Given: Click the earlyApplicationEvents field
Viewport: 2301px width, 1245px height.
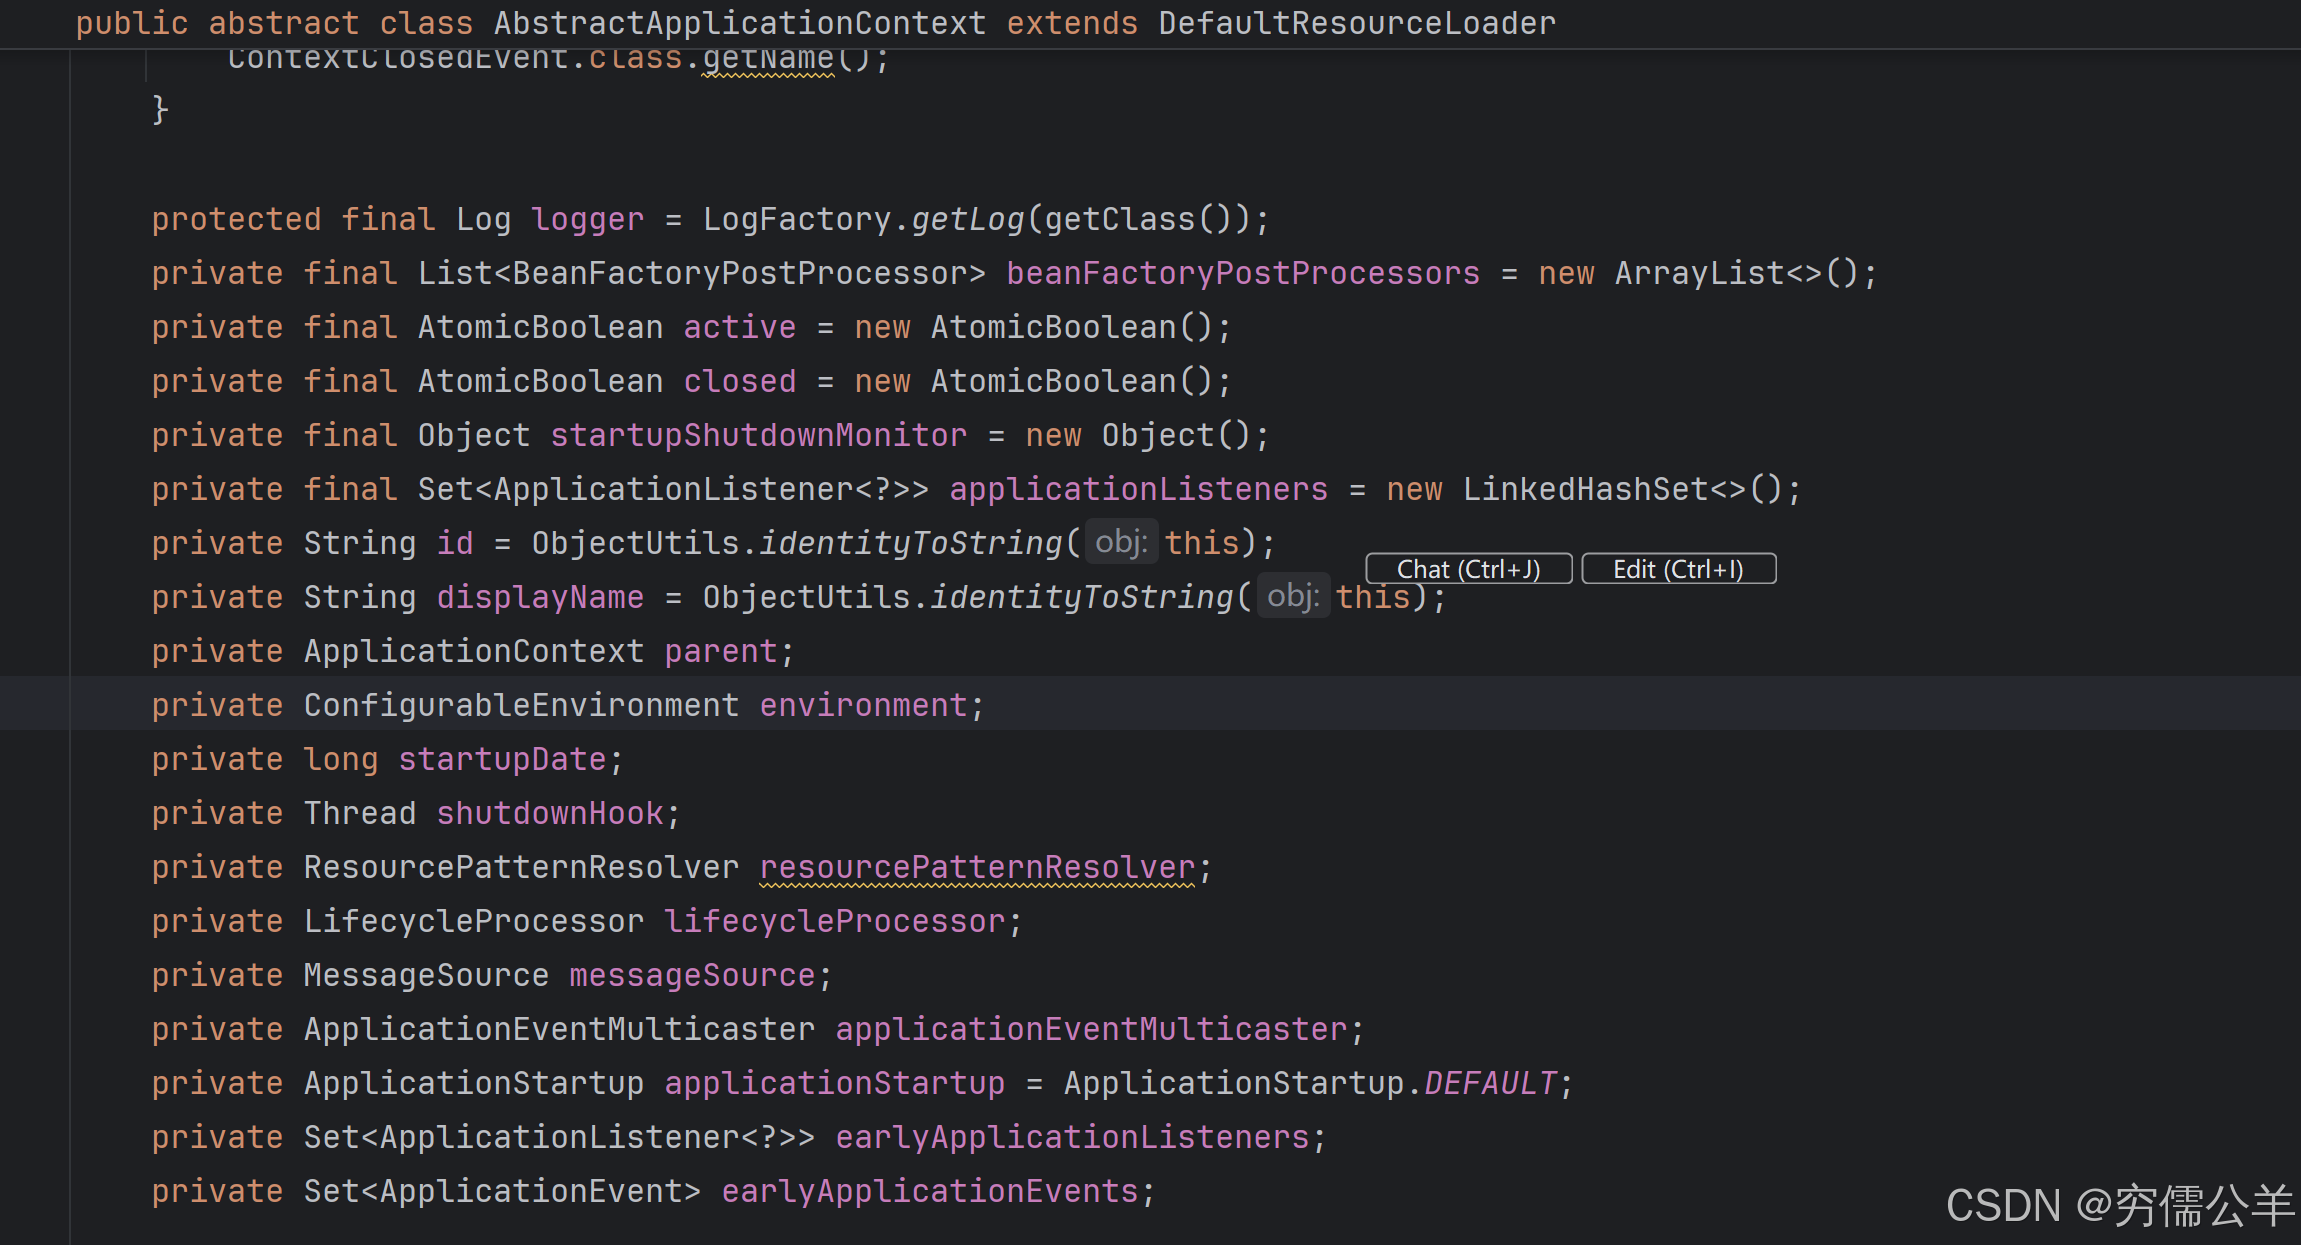Looking at the screenshot, I should tap(929, 1191).
